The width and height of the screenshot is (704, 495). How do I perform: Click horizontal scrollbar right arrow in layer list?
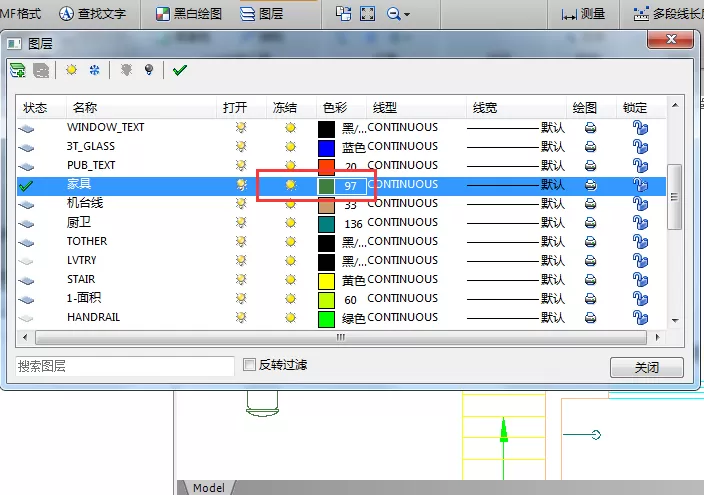tap(657, 337)
